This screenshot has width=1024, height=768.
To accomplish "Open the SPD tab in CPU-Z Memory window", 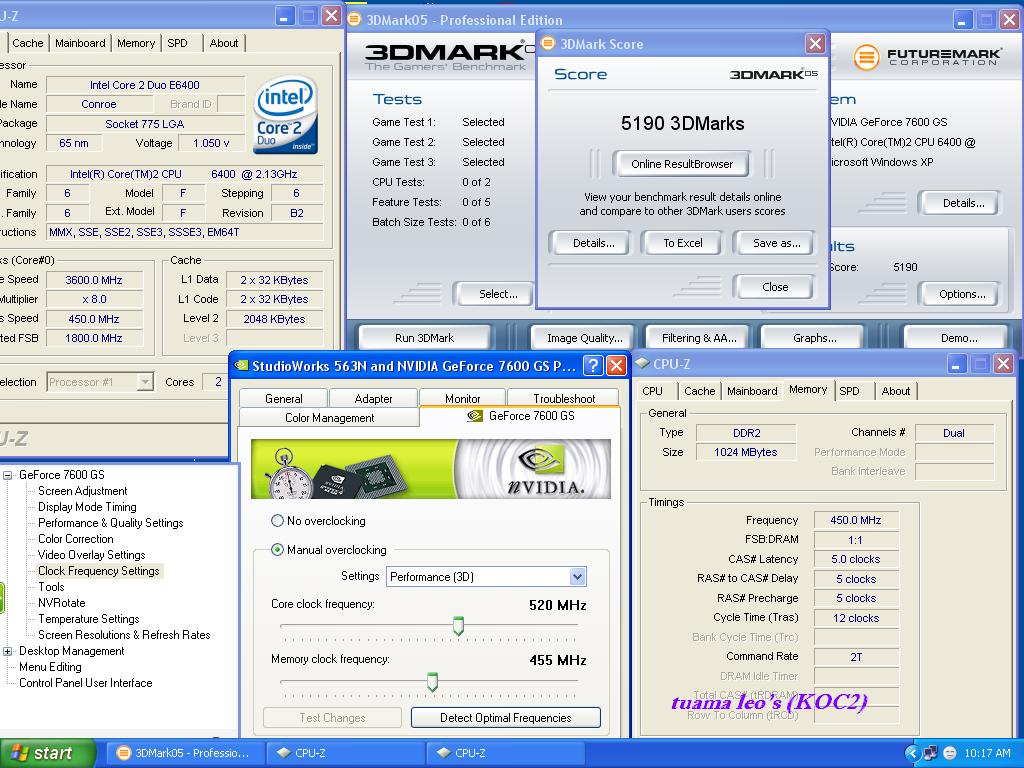I will pos(849,391).
